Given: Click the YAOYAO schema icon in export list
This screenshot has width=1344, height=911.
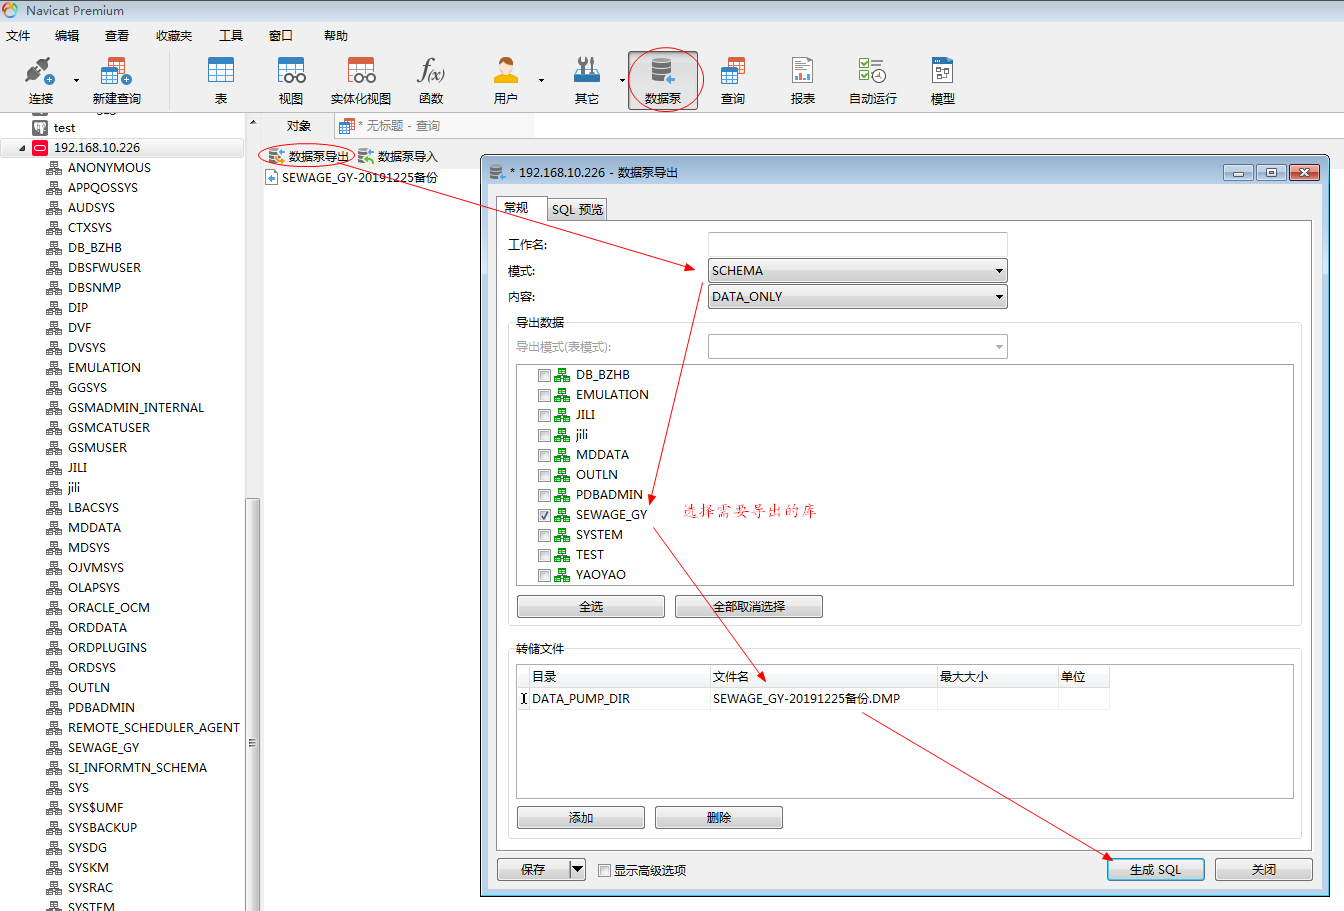Looking at the screenshot, I should [562, 575].
